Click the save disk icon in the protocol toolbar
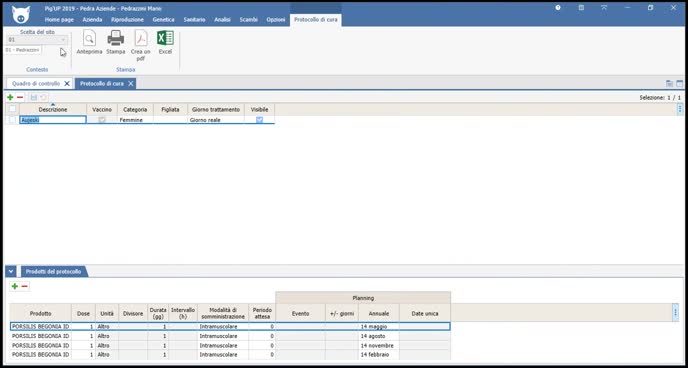The width and height of the screenshot is (688, 368). point(34,97)
